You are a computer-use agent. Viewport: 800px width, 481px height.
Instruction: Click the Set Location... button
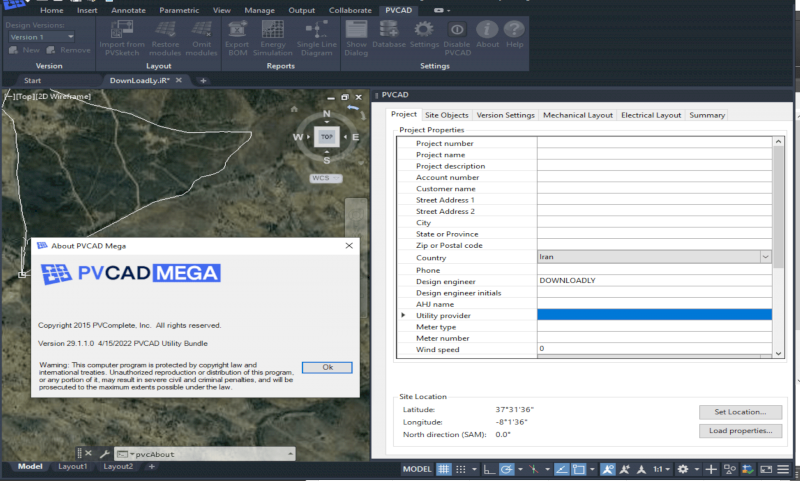(x=740, y=412)
